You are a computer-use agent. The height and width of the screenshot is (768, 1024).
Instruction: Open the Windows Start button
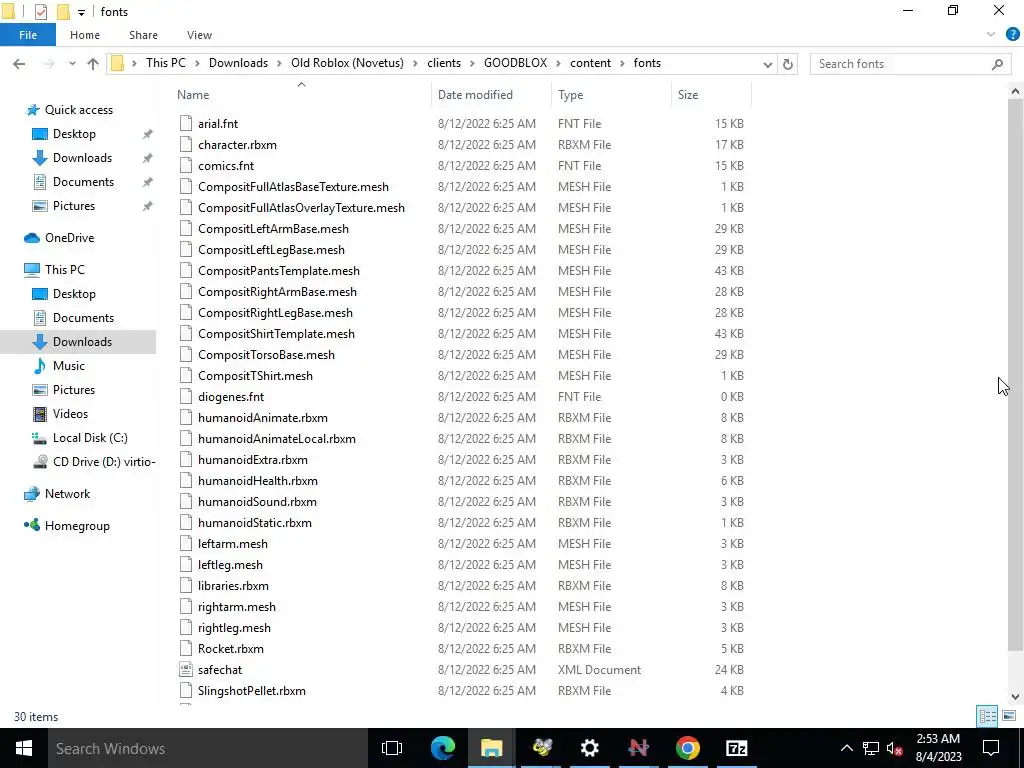coord(24,748)
